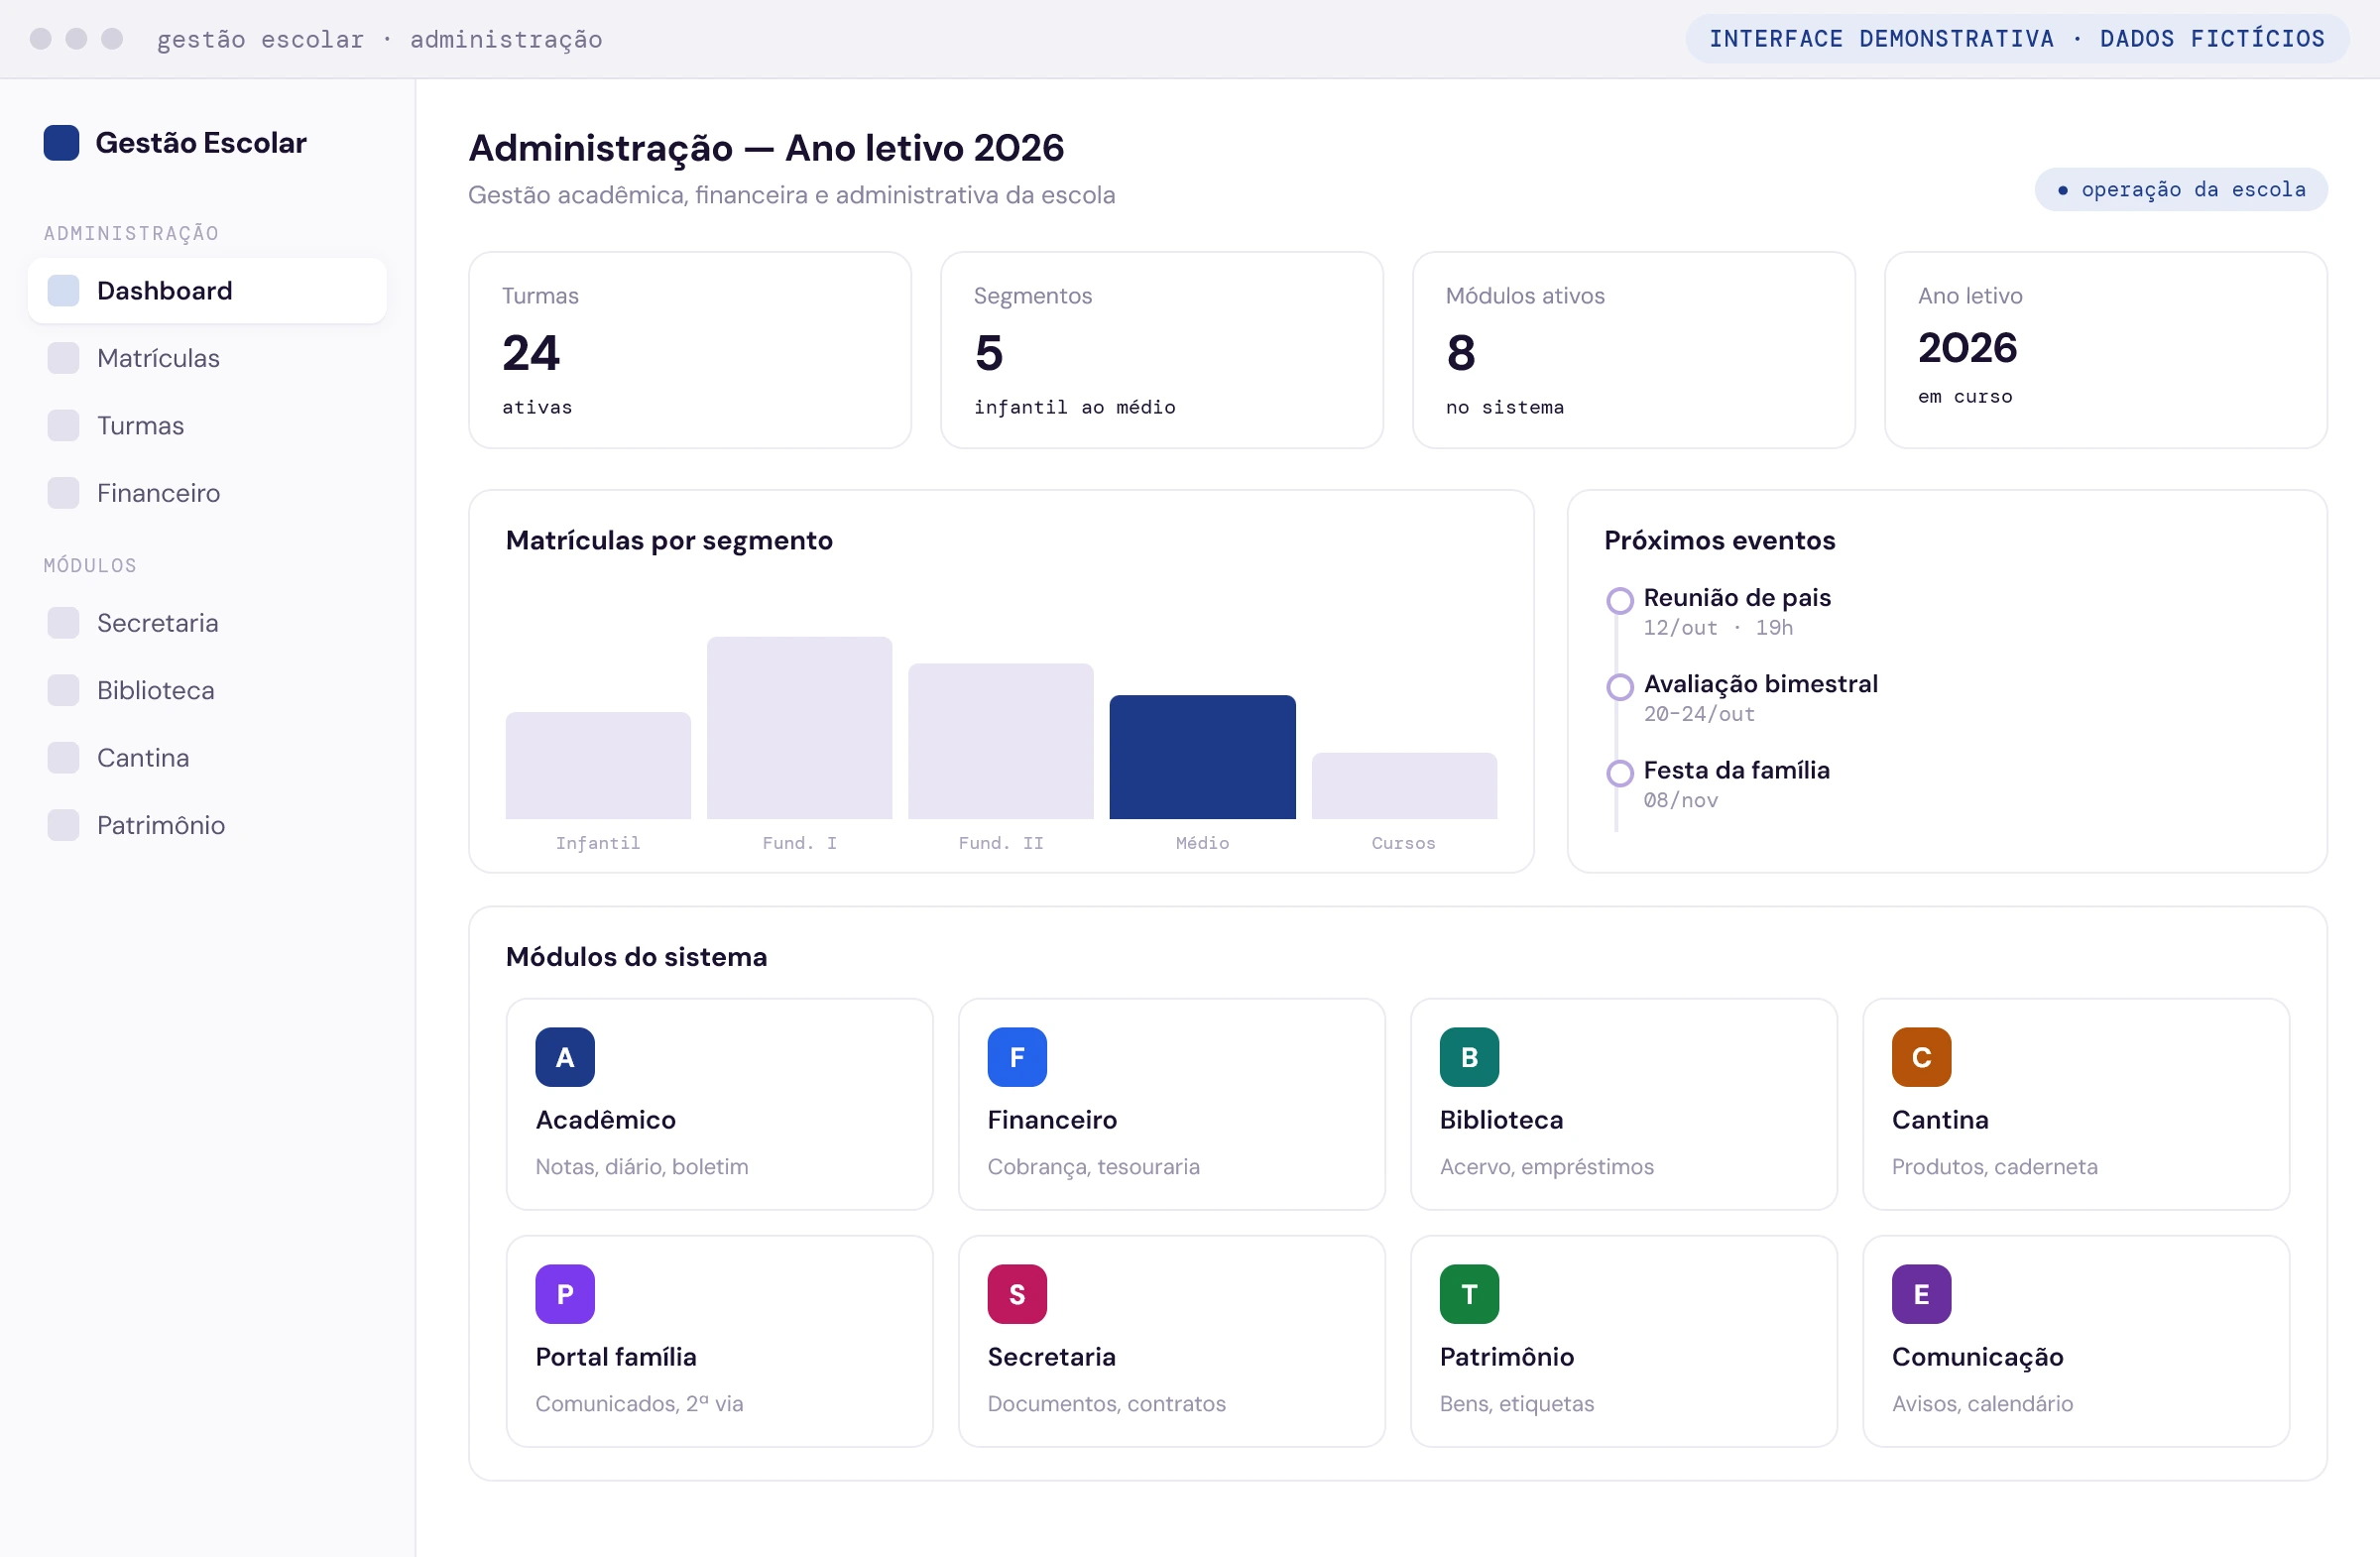
Task: Click the sidebar Cantina icon square
Action: [x=63, y=758]
